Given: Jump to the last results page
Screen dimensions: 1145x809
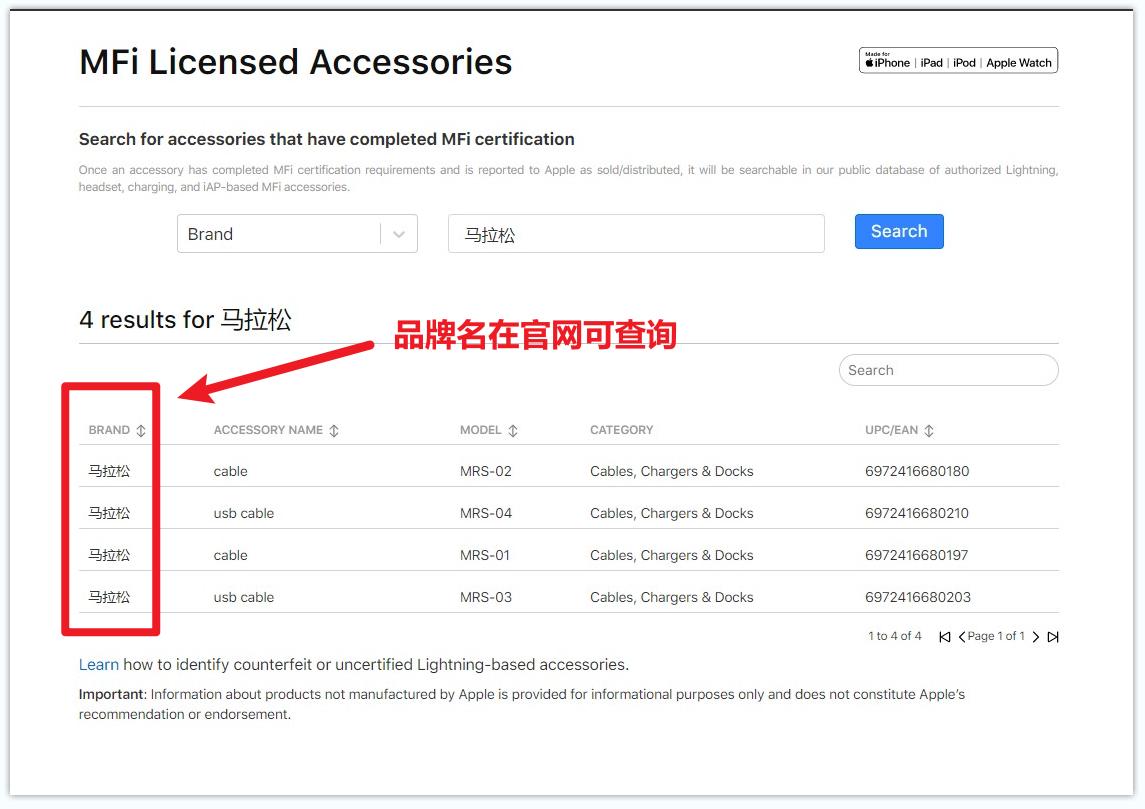Looking at the screenshot, I should 1053,636.
